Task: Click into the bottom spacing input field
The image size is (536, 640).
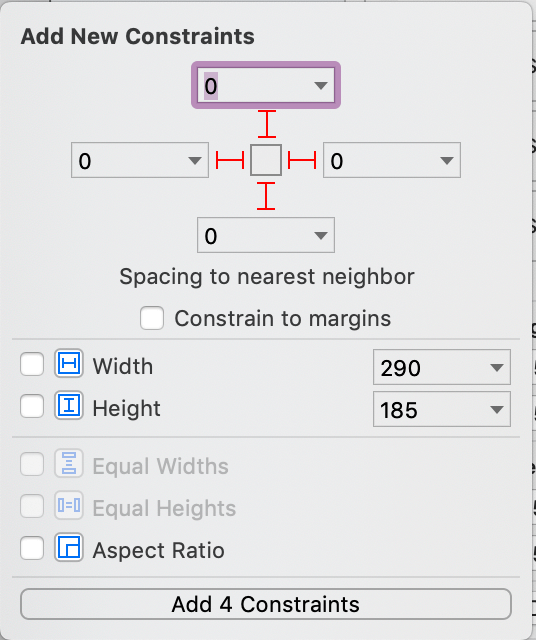Action: click(x=266, y=235)
